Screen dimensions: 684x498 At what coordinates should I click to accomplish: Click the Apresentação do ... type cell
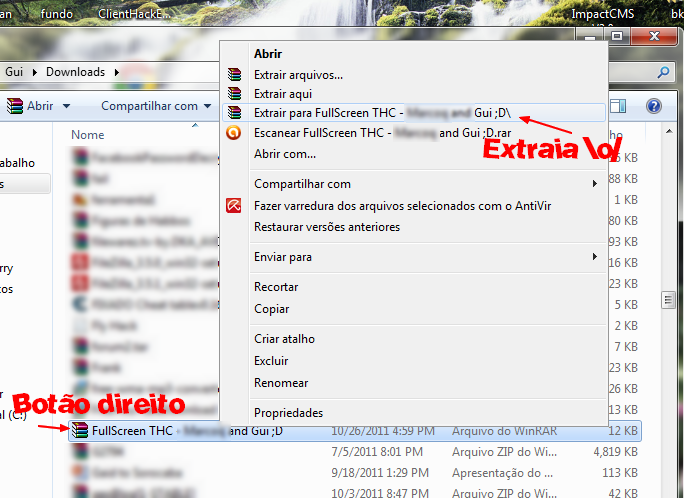pos(502,473)
